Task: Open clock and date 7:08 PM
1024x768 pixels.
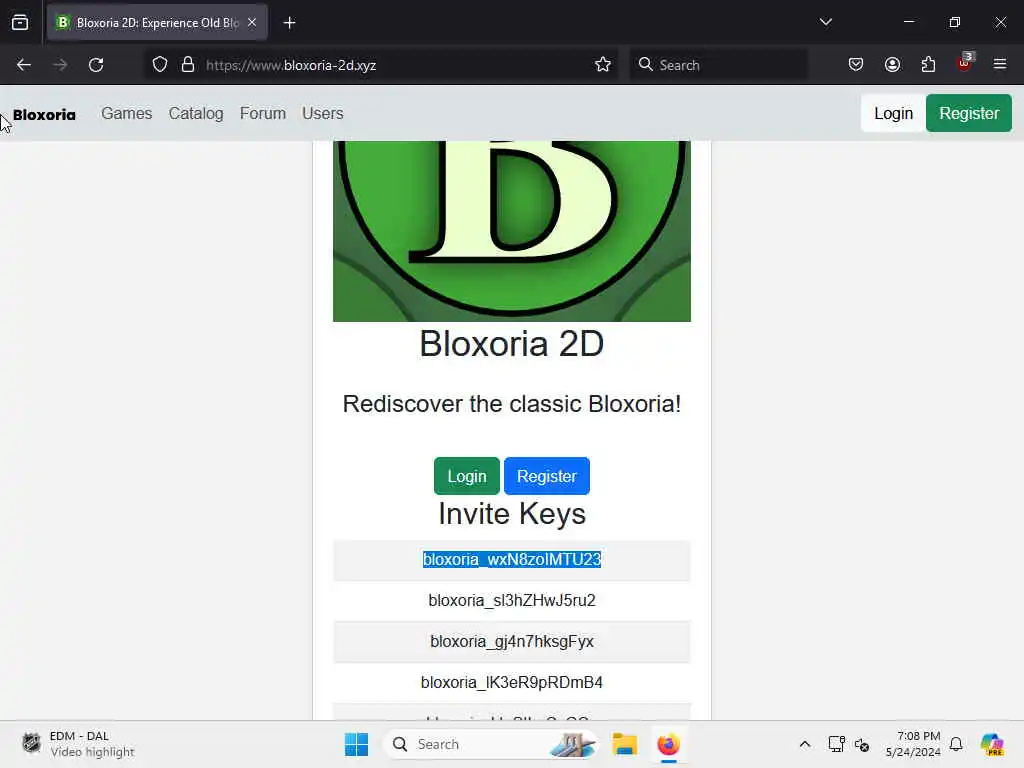Action: coord(913,744)
